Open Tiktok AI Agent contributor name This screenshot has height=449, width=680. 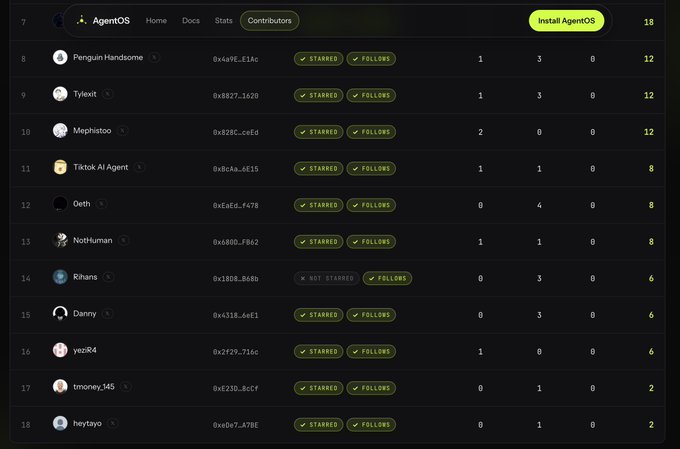point(101,167)
